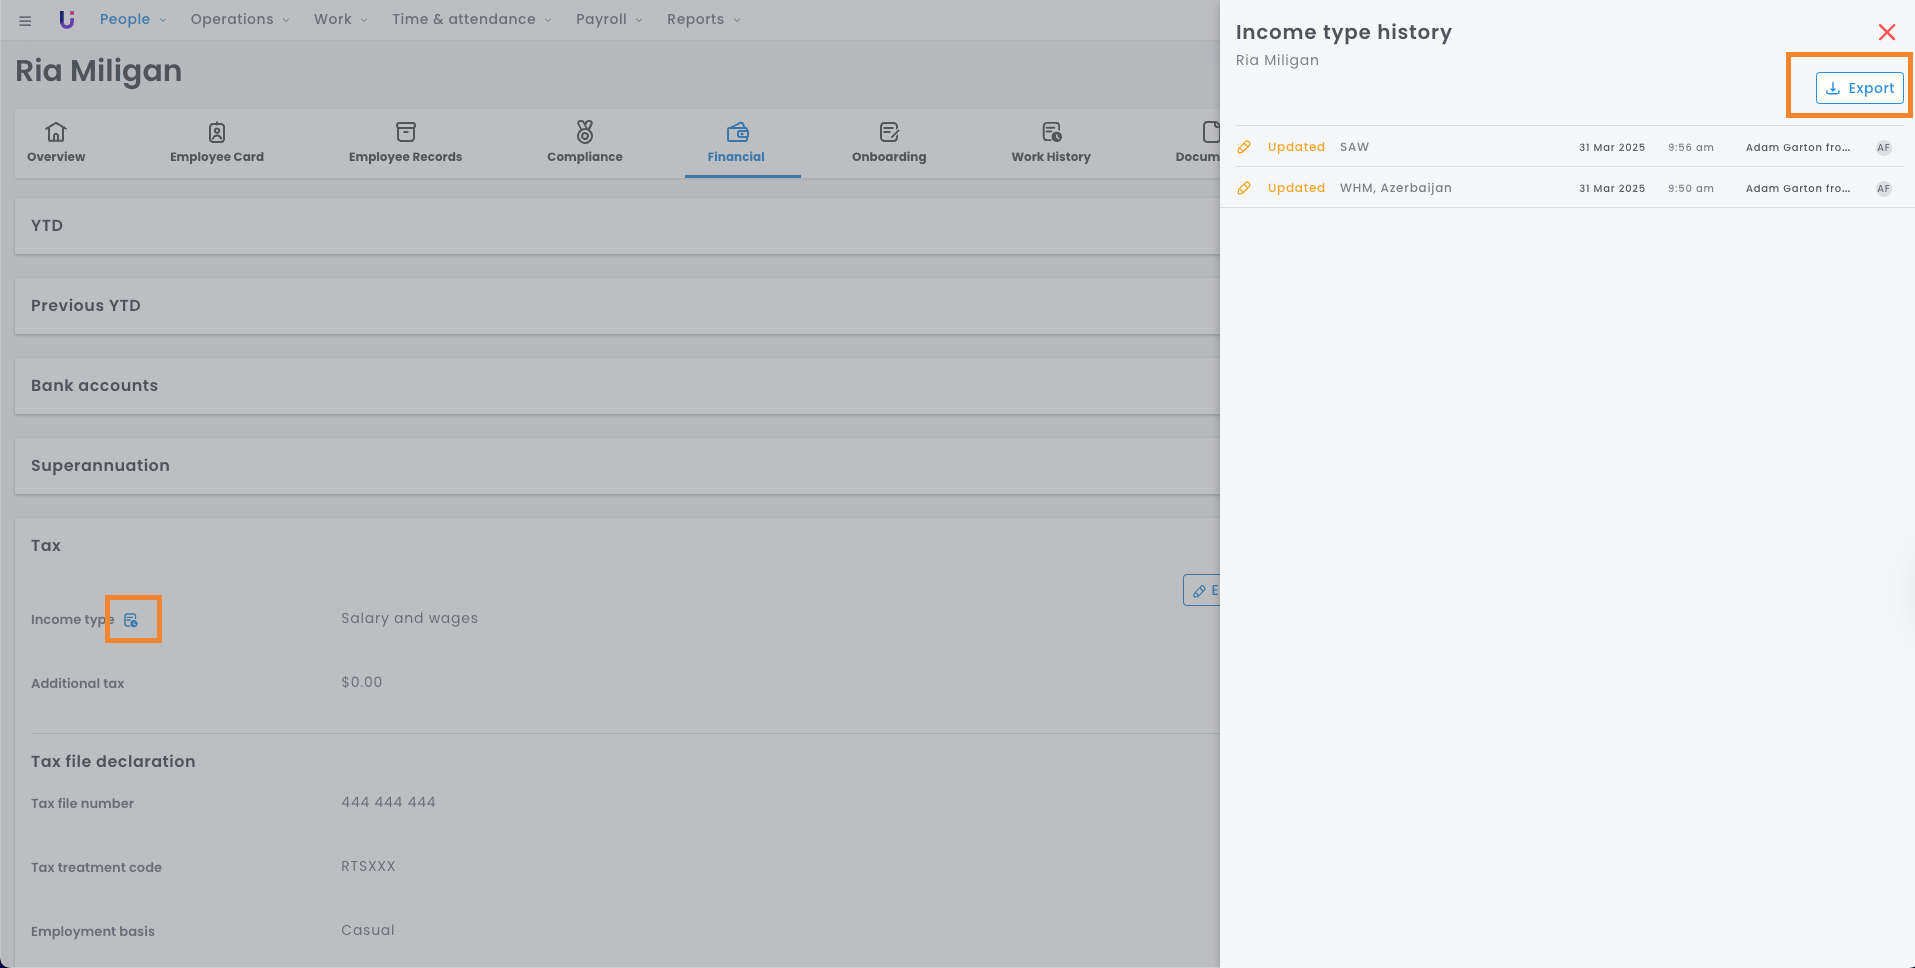The height and width of the screenshot is (968, 1915).
Task: Click the Onboarding icon
Action: [x=889, y=132]
